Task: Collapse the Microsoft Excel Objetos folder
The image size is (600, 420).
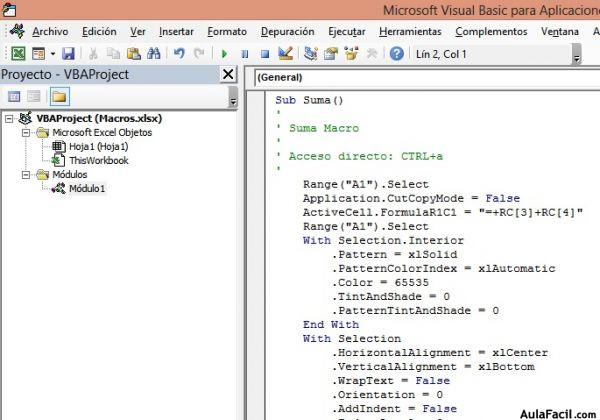Action: 26,133
